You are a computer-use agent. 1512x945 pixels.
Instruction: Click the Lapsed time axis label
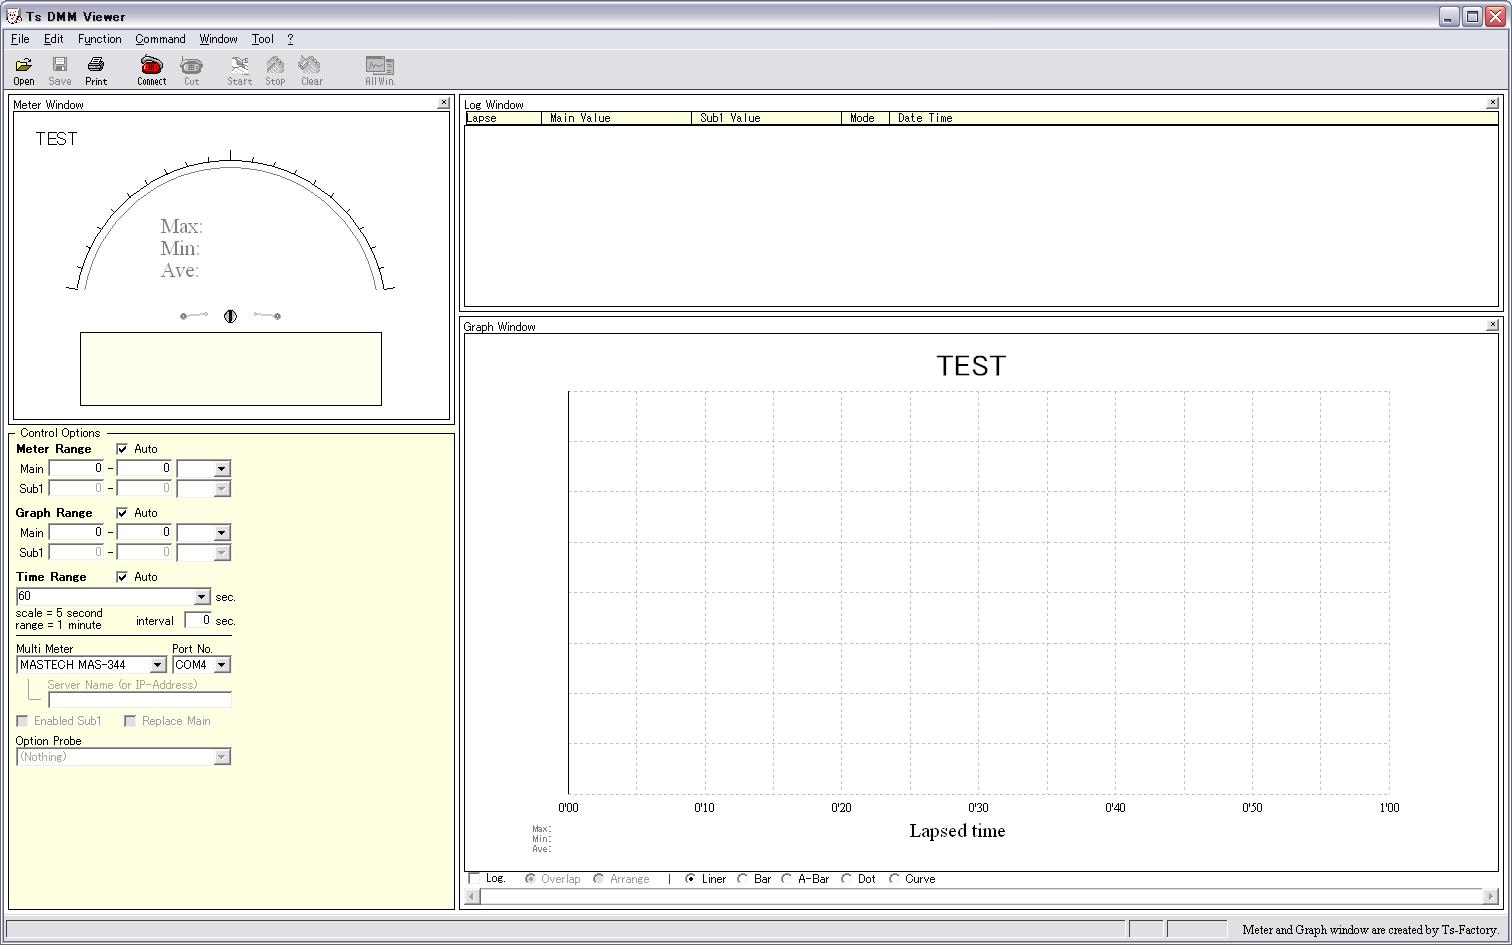point(957,831)
